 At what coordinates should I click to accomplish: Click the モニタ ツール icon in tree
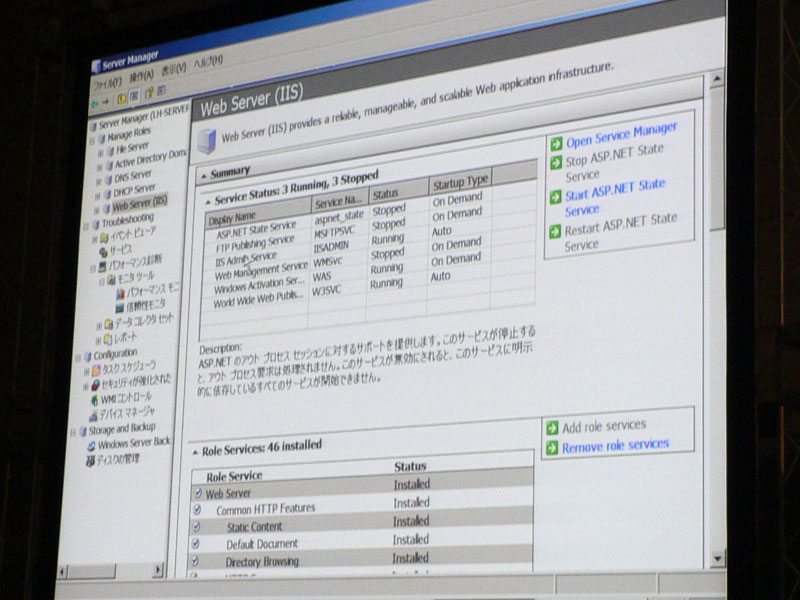pyautogui.click(x=111, y=280)
